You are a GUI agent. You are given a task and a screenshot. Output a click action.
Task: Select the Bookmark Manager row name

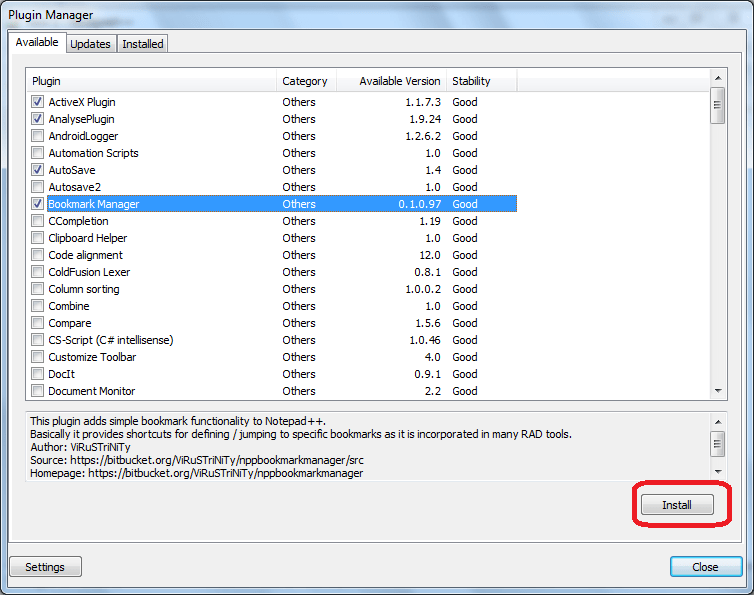(x=94, y=204)
